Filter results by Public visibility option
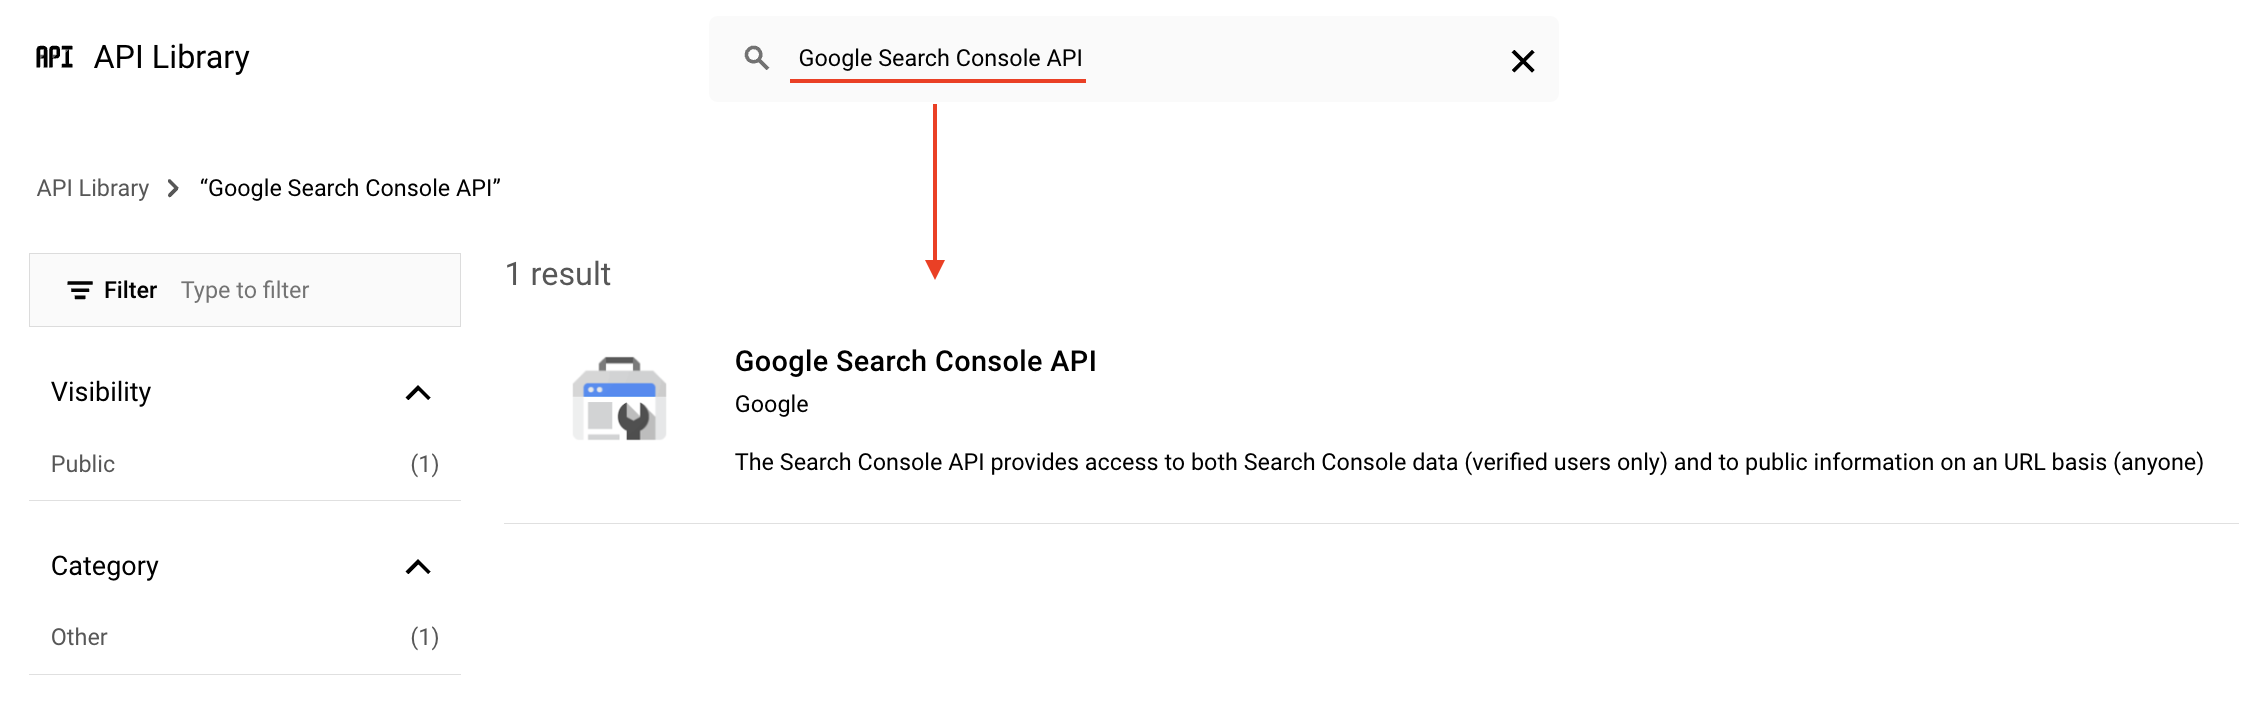This screenshot has height=726, width=2252. 83,463
